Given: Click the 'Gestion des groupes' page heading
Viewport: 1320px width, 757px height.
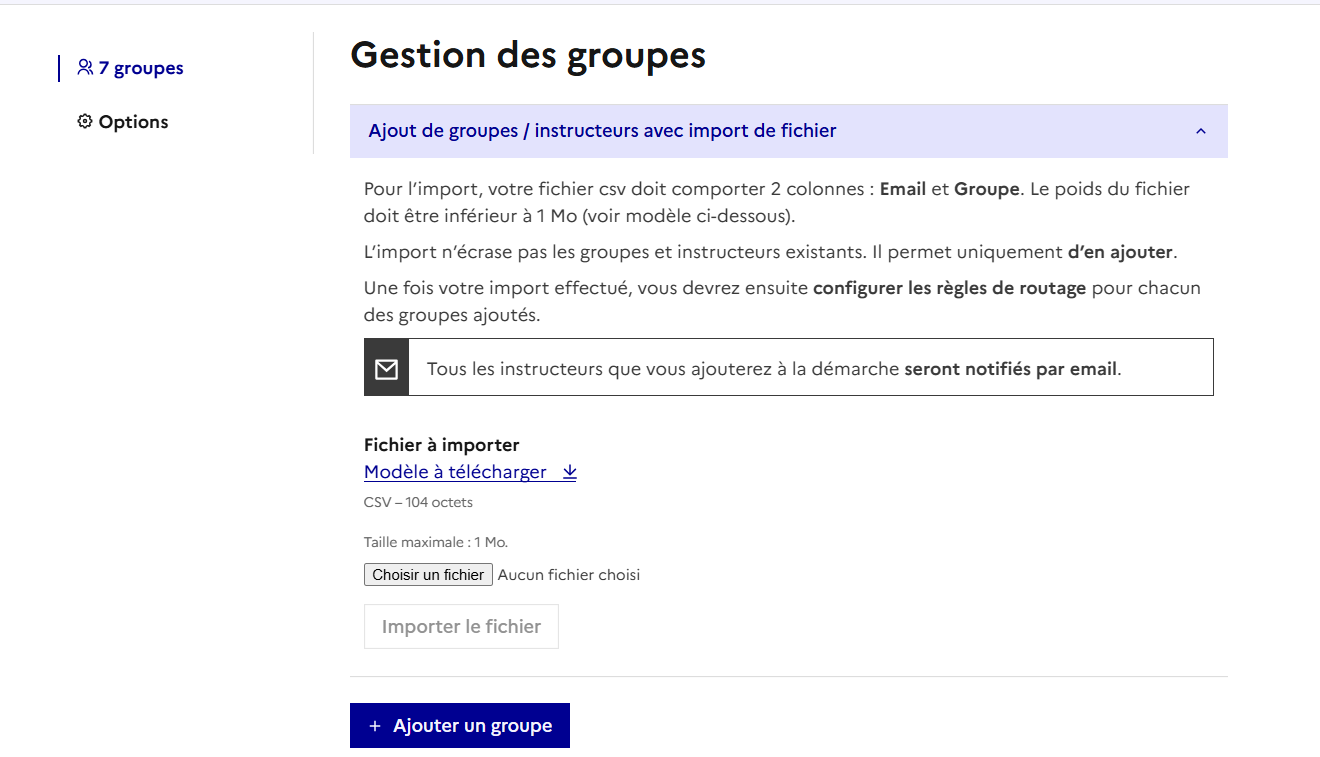Looking at the screenshot, I should 528,55.
